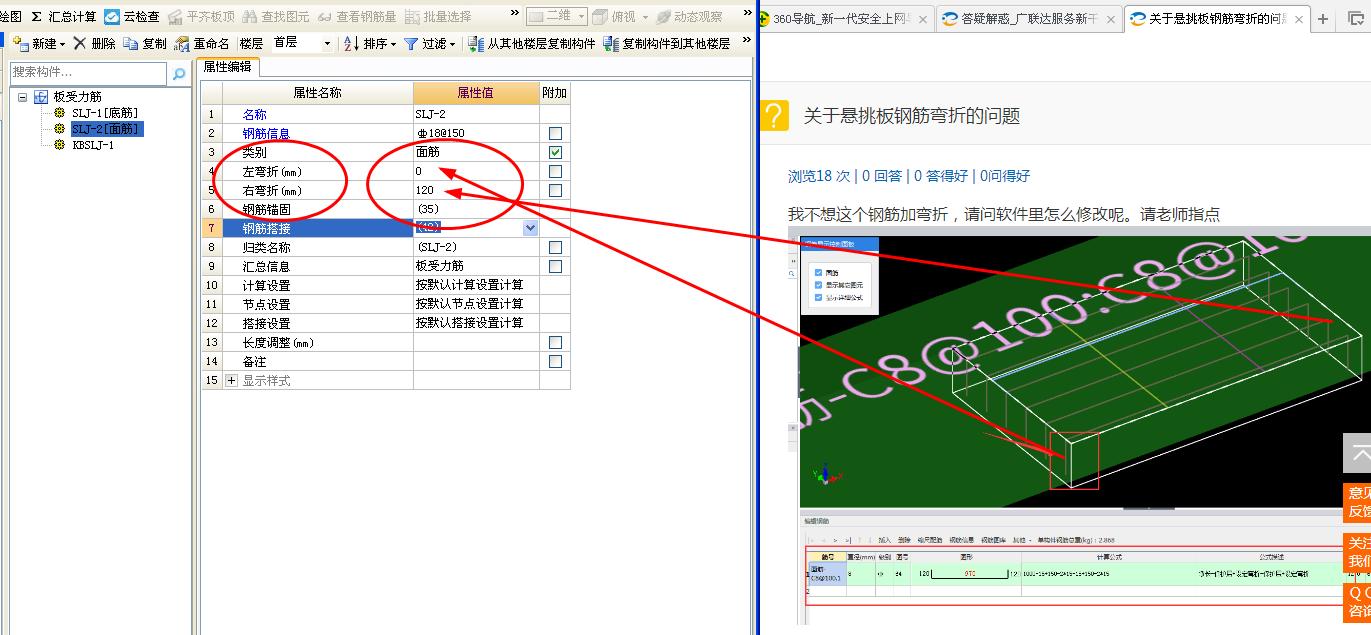This screenshot has width=1371, height=635.
Task: Click the yellow question mark icon
Action: click(x=775, y=115)
